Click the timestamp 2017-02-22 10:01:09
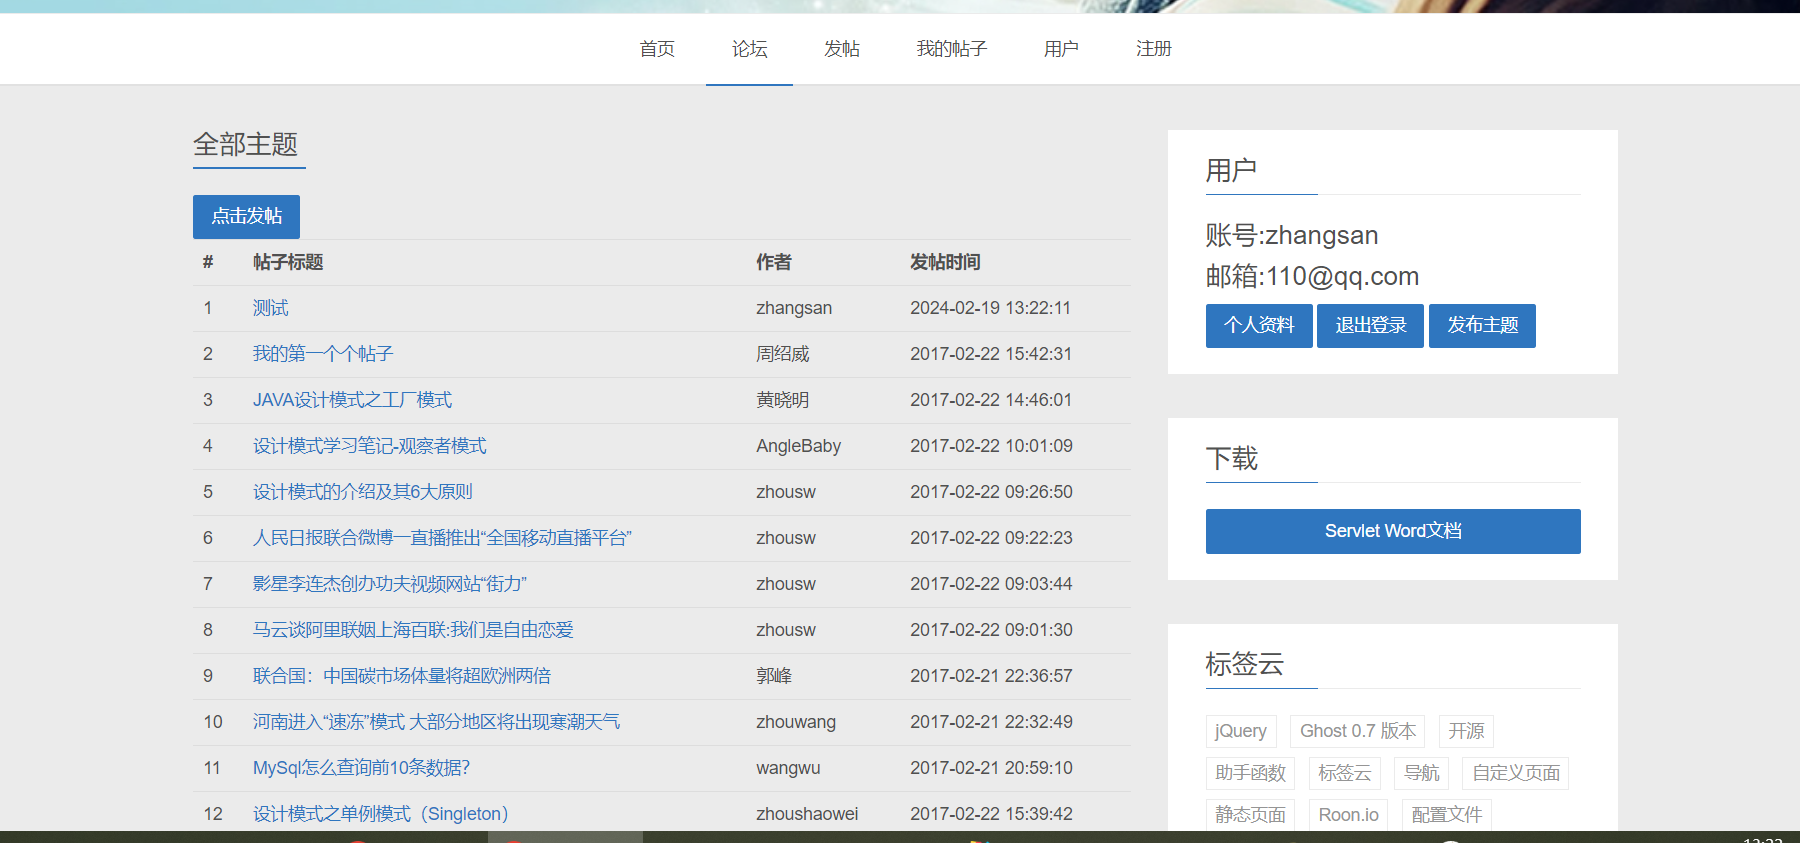The width and height of the screenshot is (1800, 843). point(991,446)
